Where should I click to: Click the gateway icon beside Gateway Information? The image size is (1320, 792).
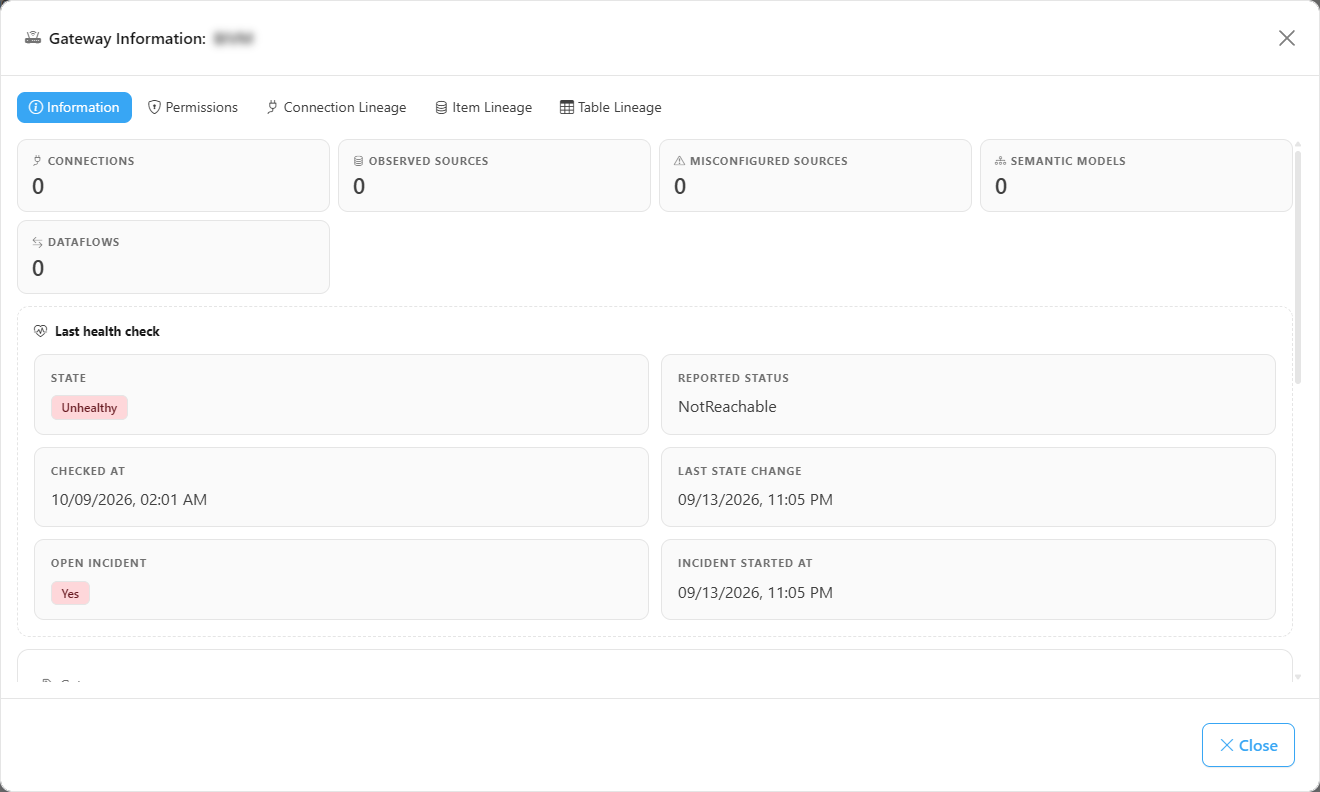click(x=32, y=38)
